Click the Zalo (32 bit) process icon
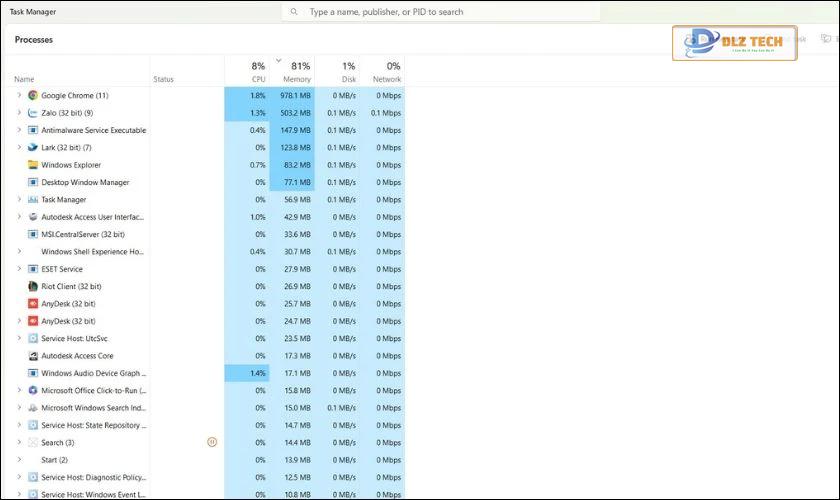 click(33, 113)
